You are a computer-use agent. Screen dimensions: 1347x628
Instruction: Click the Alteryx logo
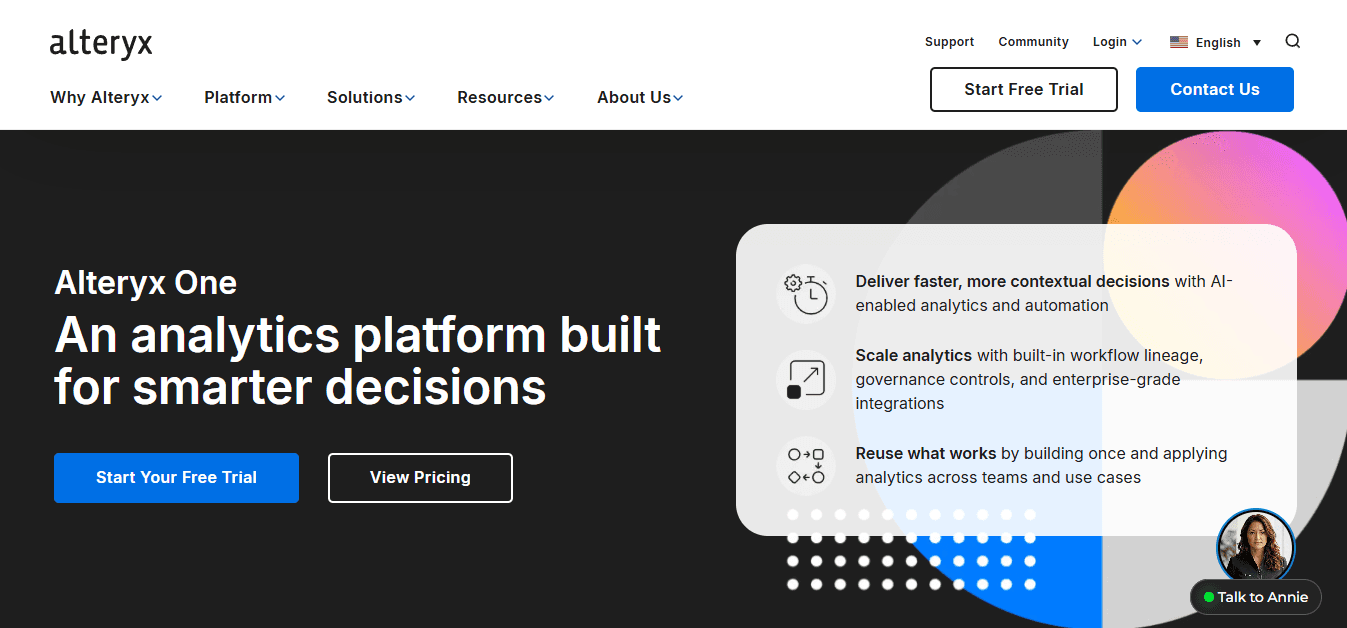click(100, 43)
